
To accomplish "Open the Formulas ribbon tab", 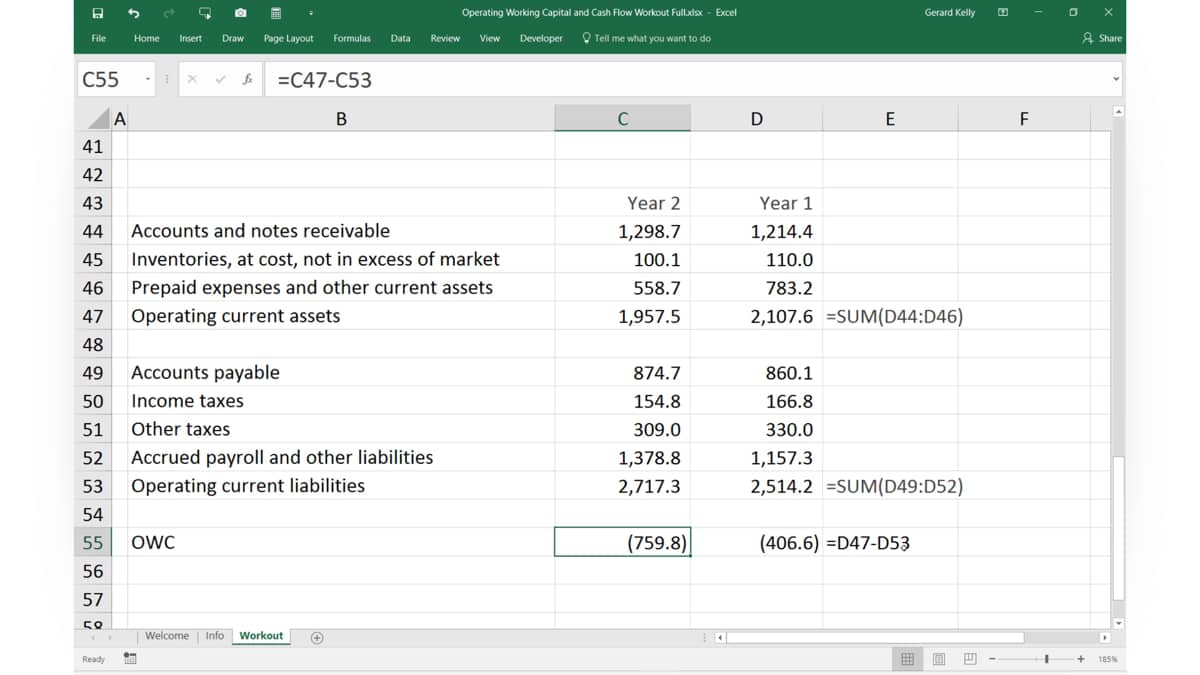I will coord(352,38).
